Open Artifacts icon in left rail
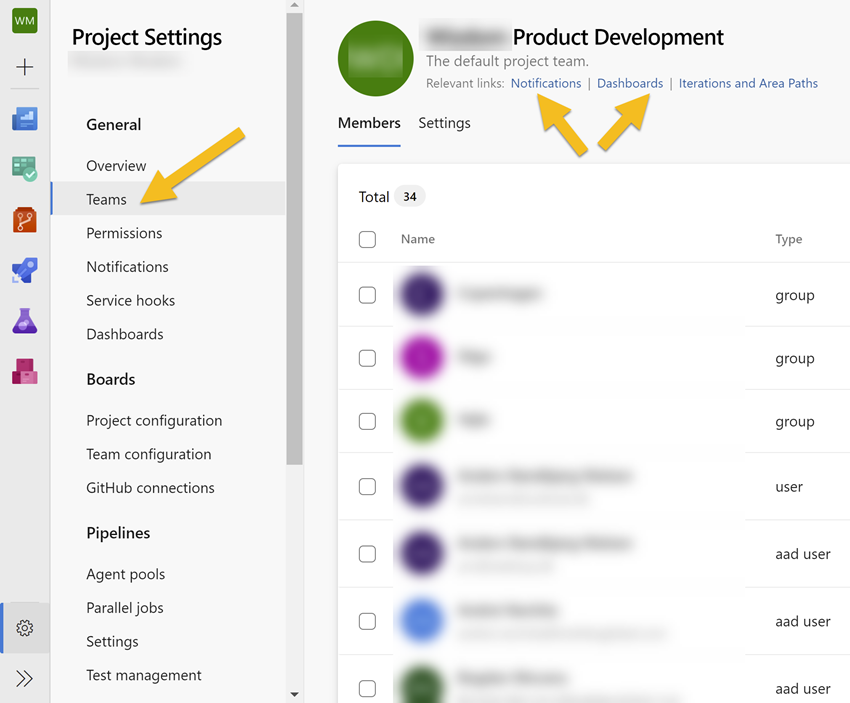 coord(25,371)
